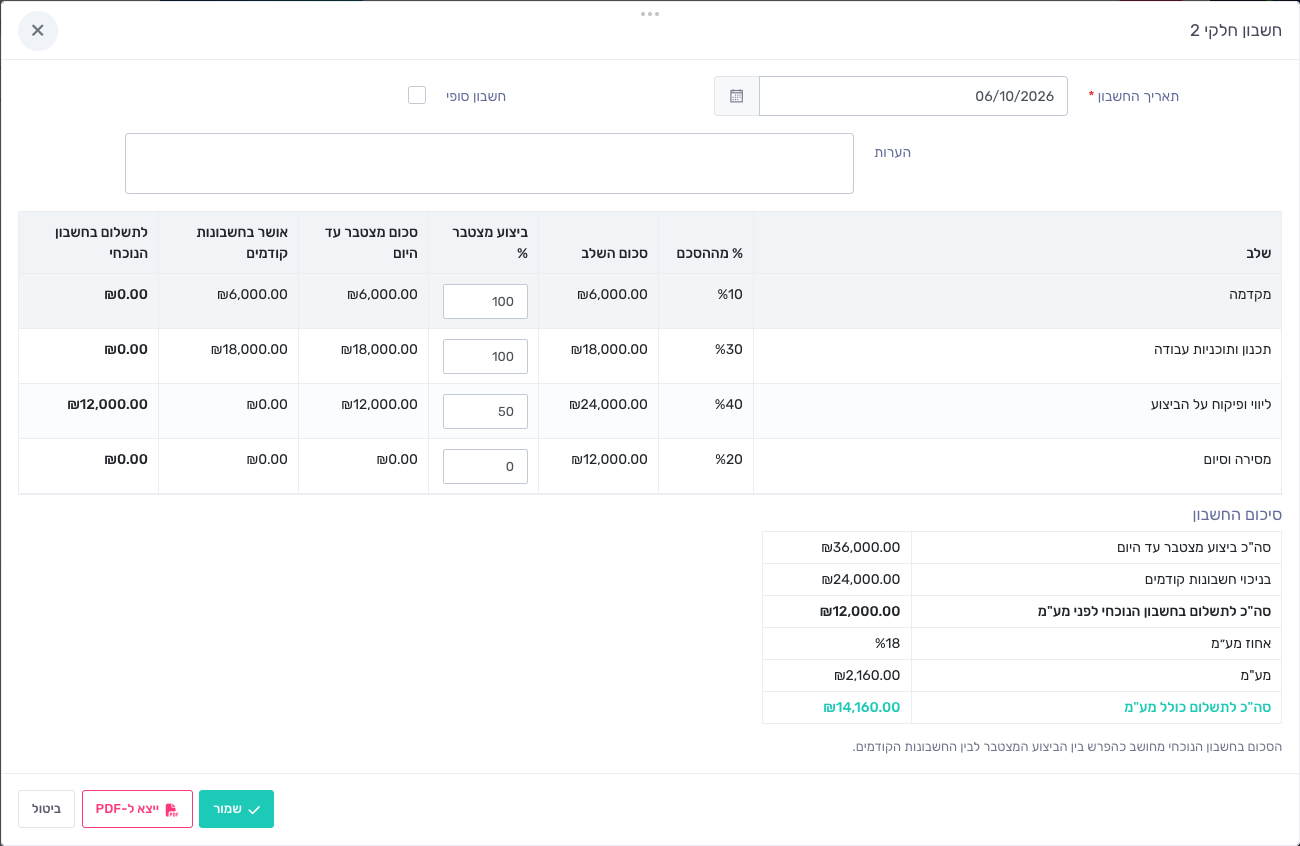The image size is (1300, 846).
Task: Select the מקדמה stage name
Action: pos(1250,294)
